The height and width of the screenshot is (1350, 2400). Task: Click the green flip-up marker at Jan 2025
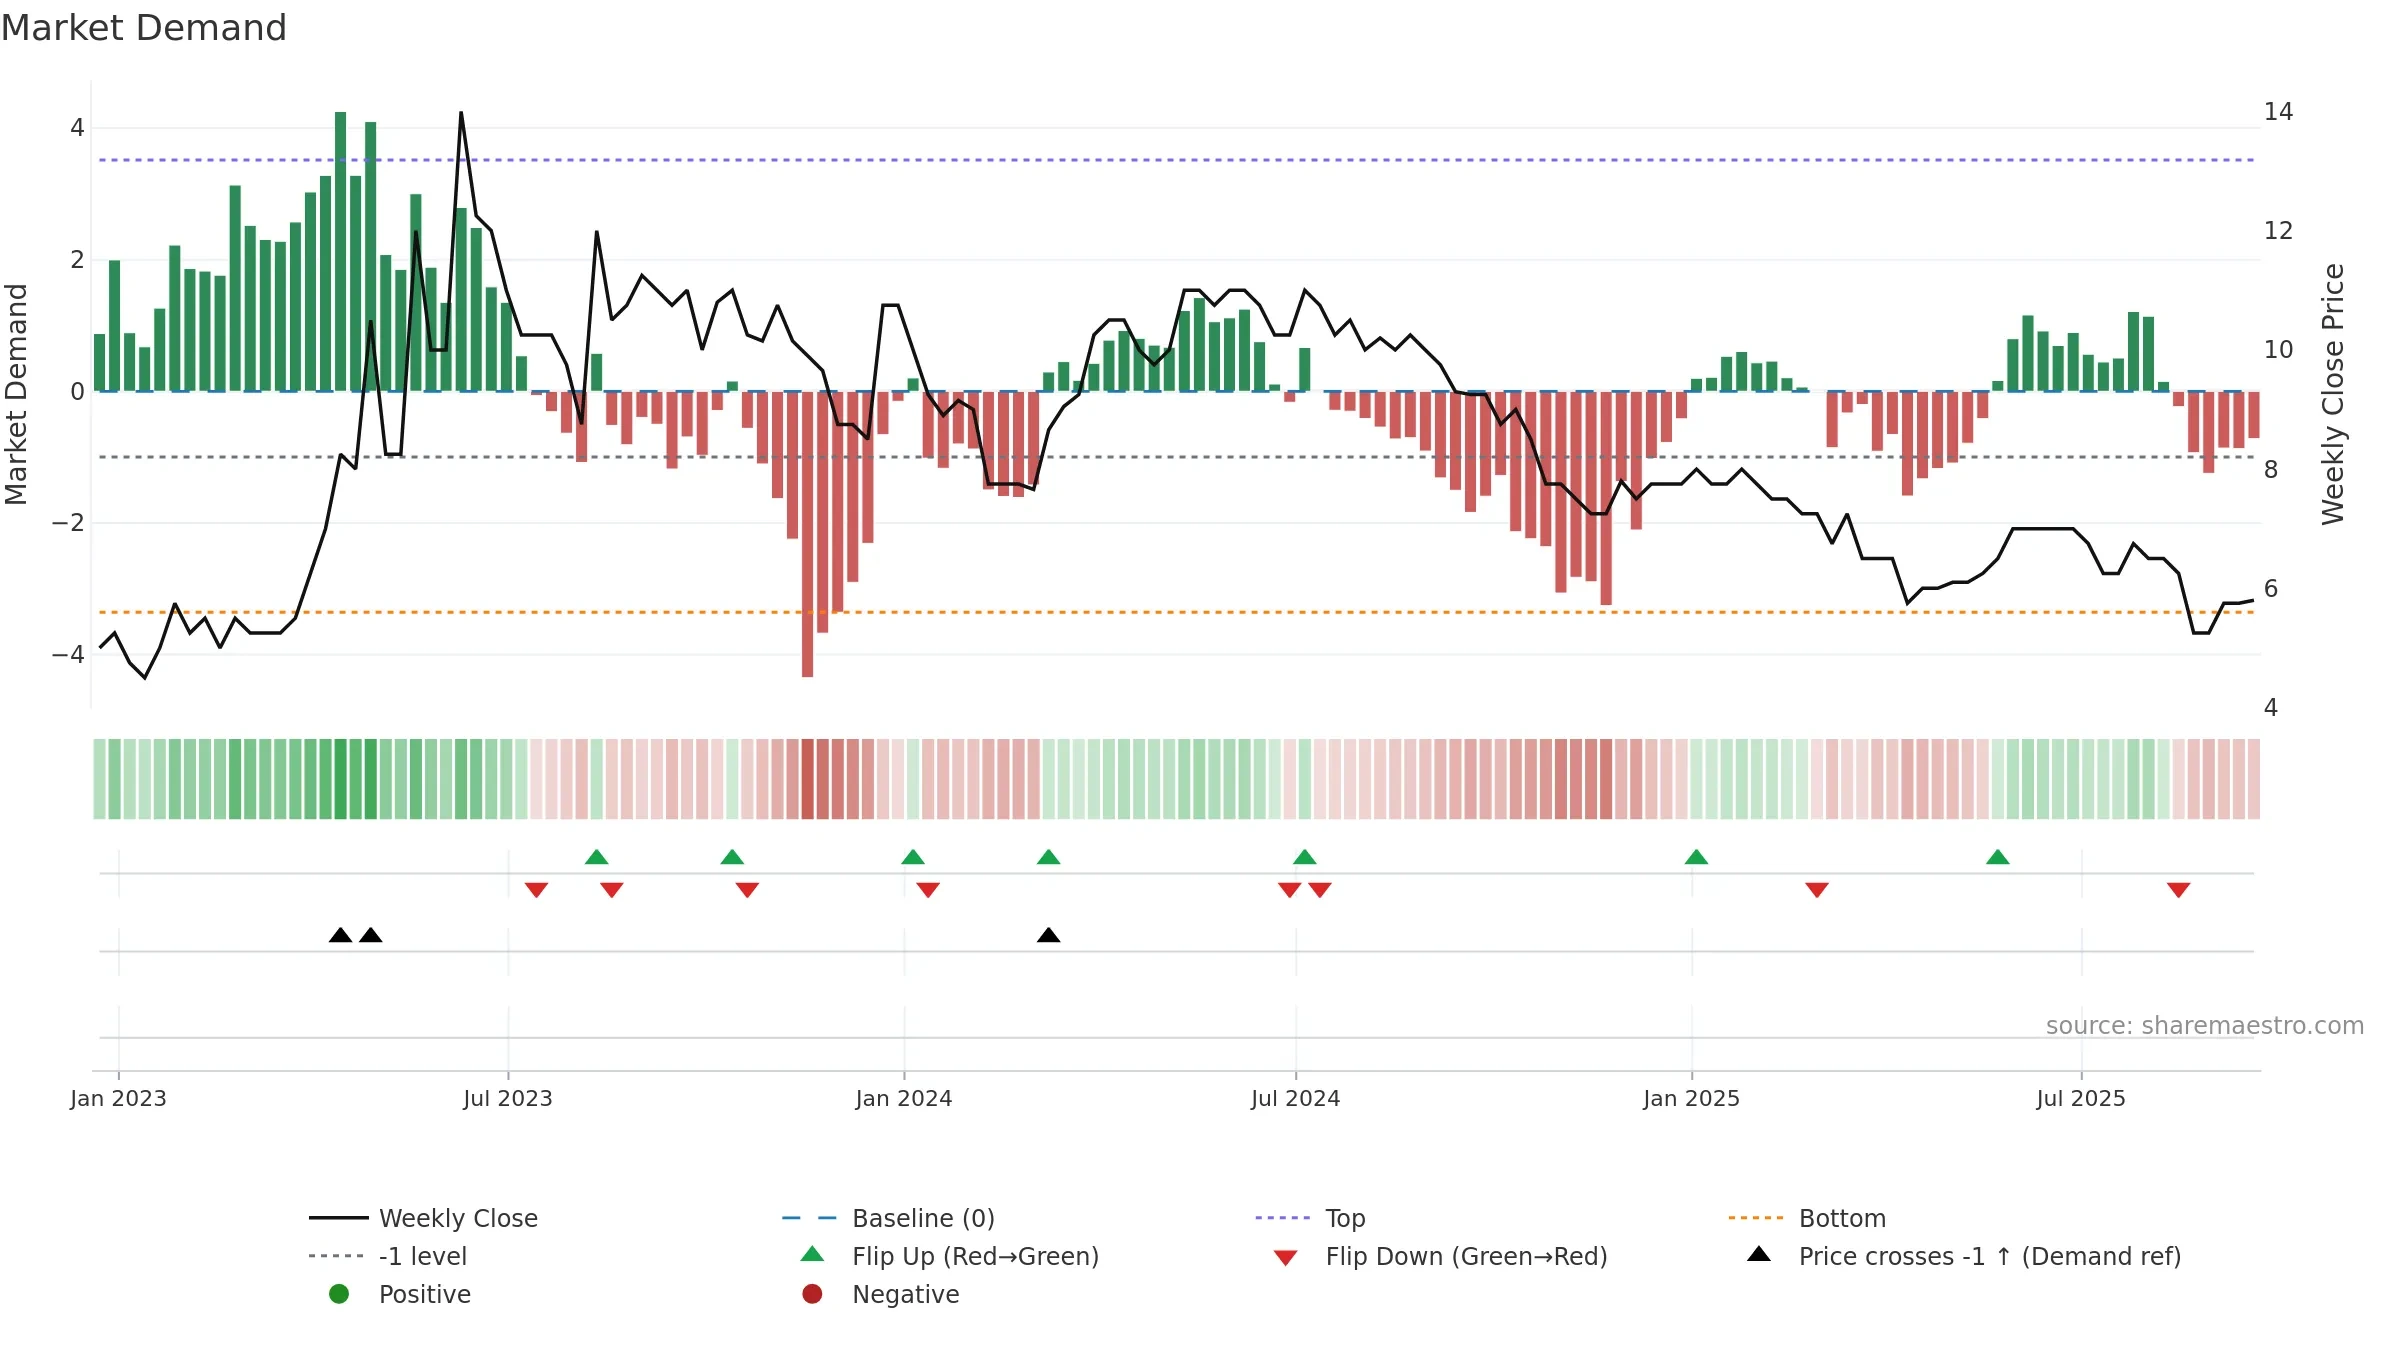(x=1697, y=857)
